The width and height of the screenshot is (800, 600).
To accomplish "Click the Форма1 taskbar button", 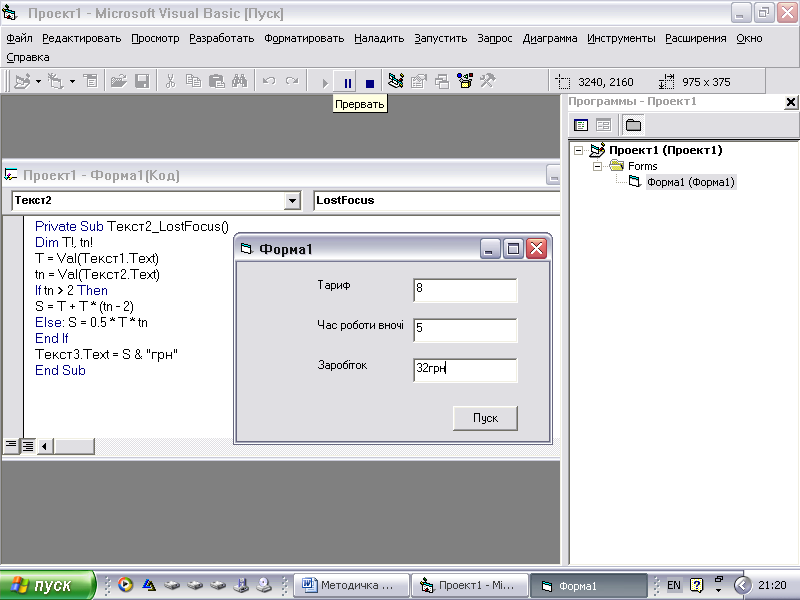I will click(x=589, y=586).
